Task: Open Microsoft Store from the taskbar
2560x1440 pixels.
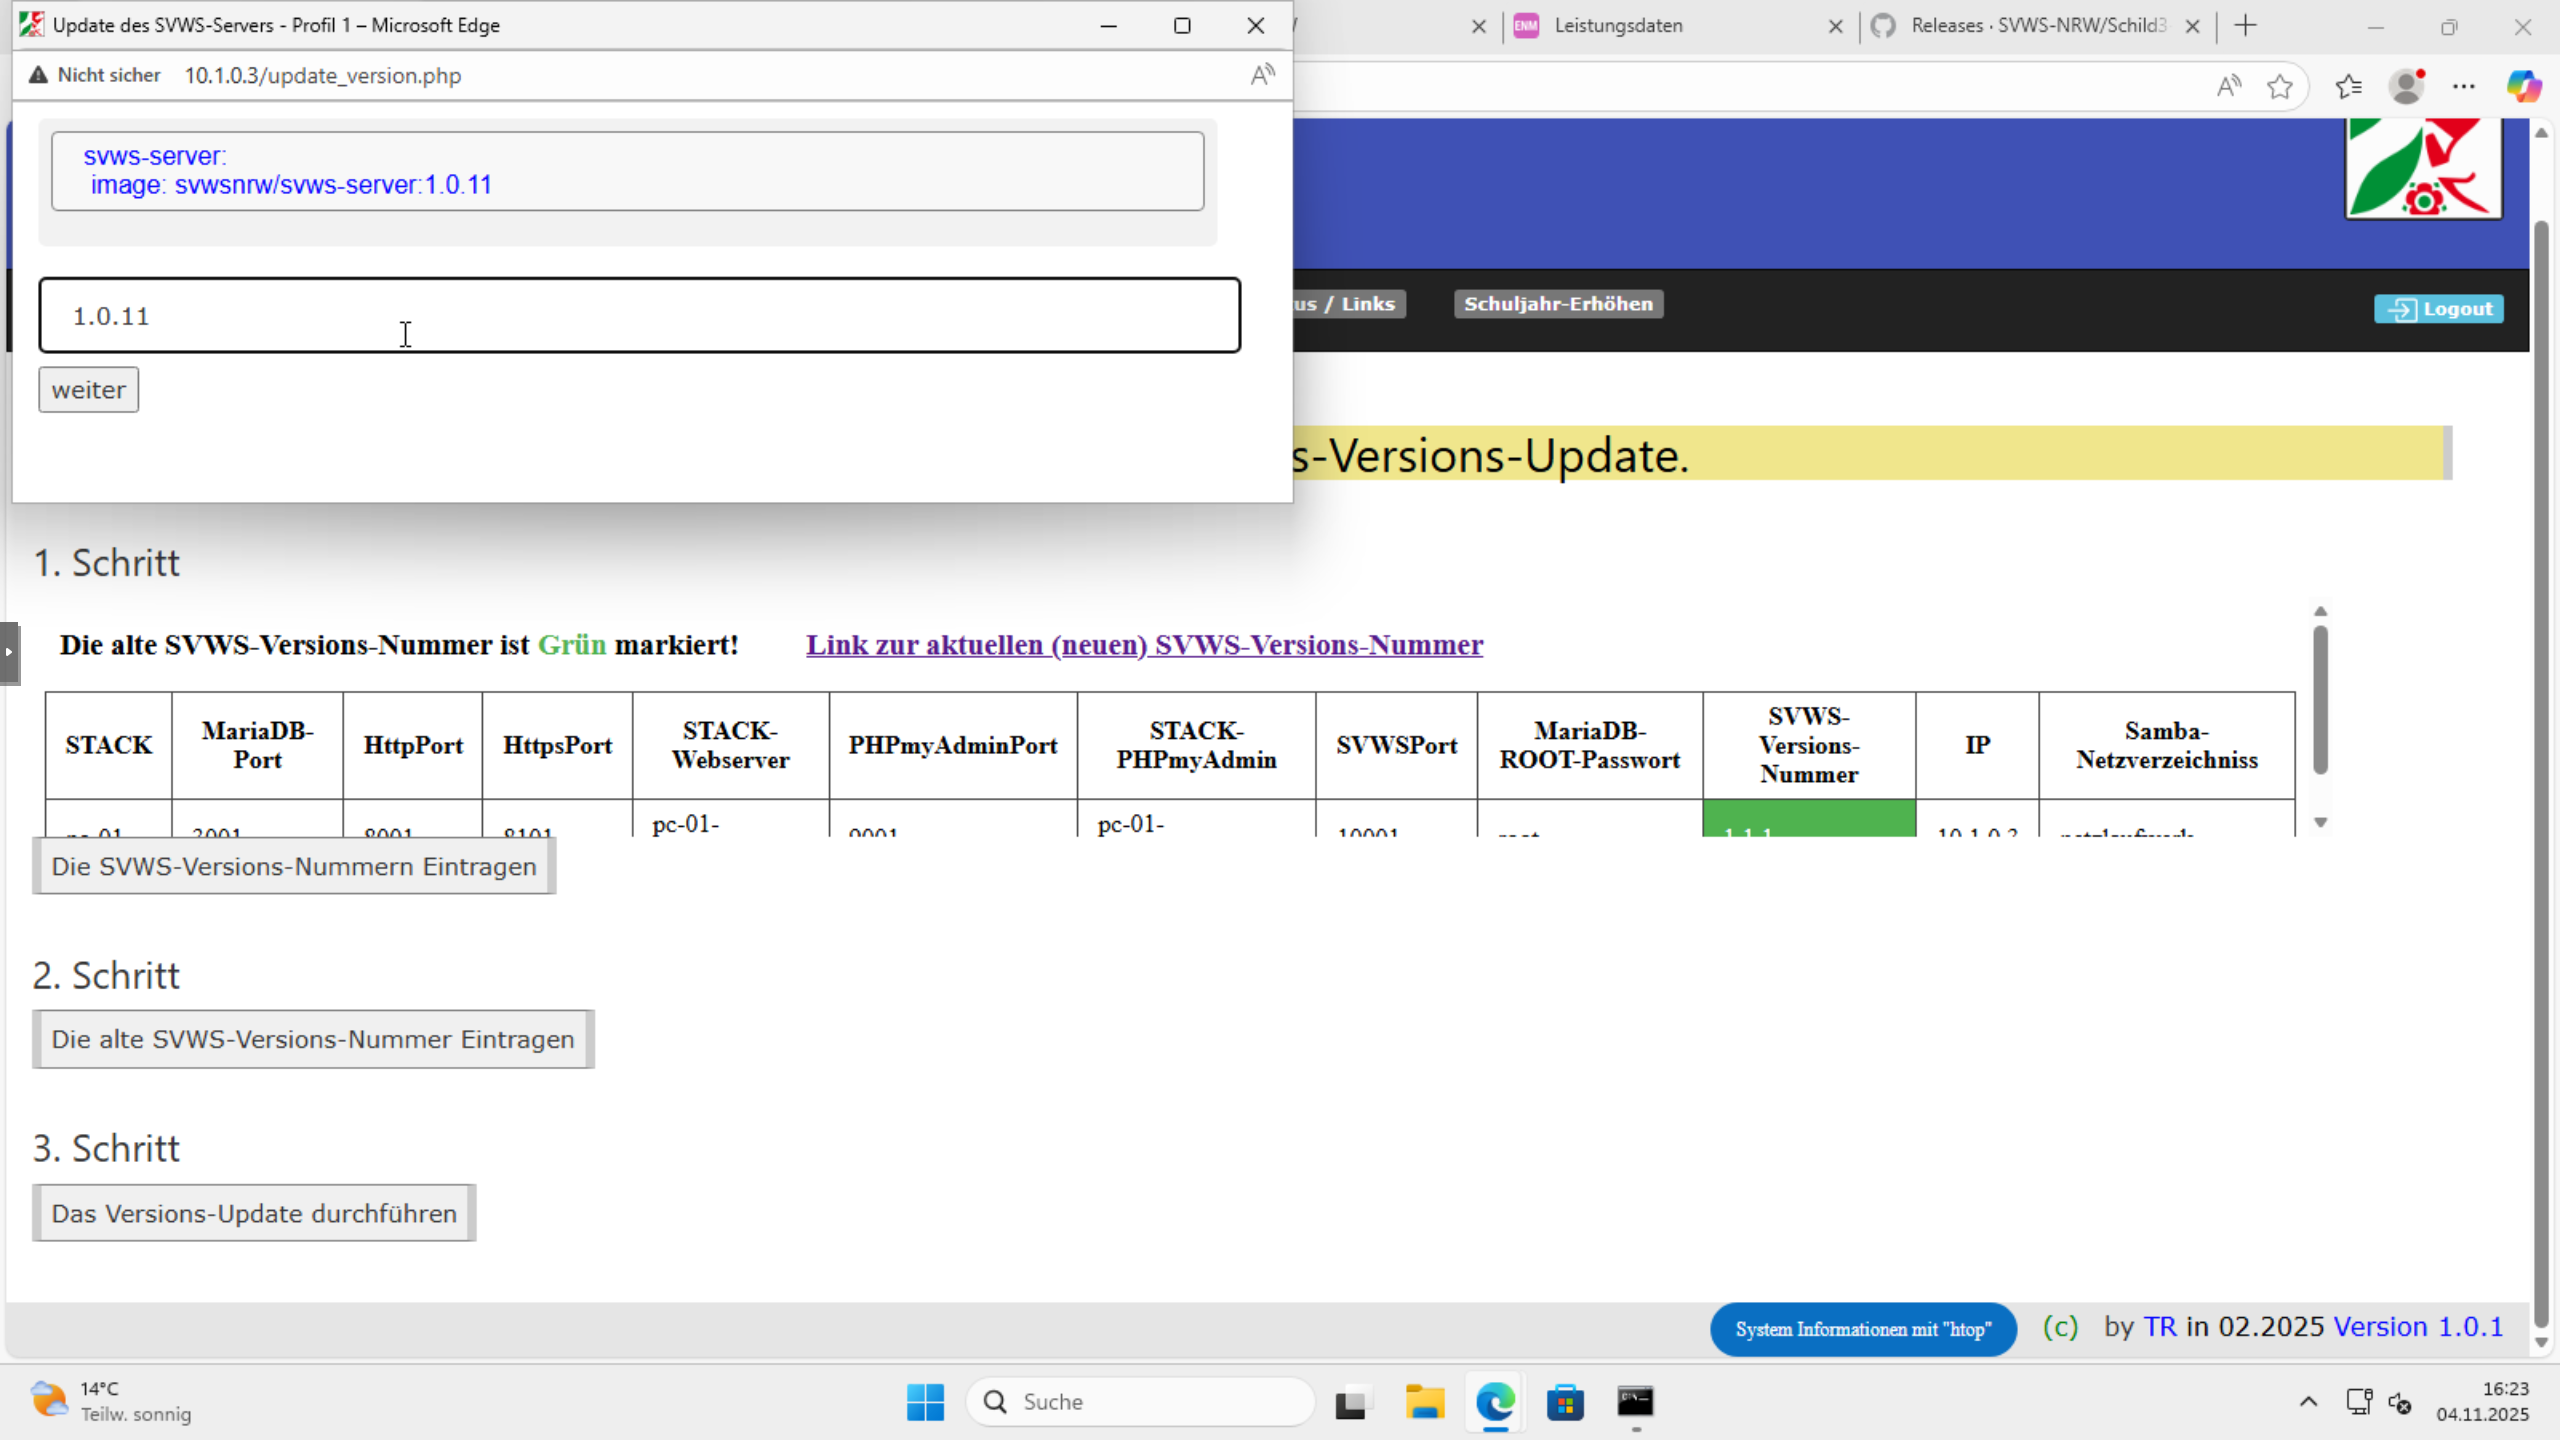Action: point(1565,1402)
